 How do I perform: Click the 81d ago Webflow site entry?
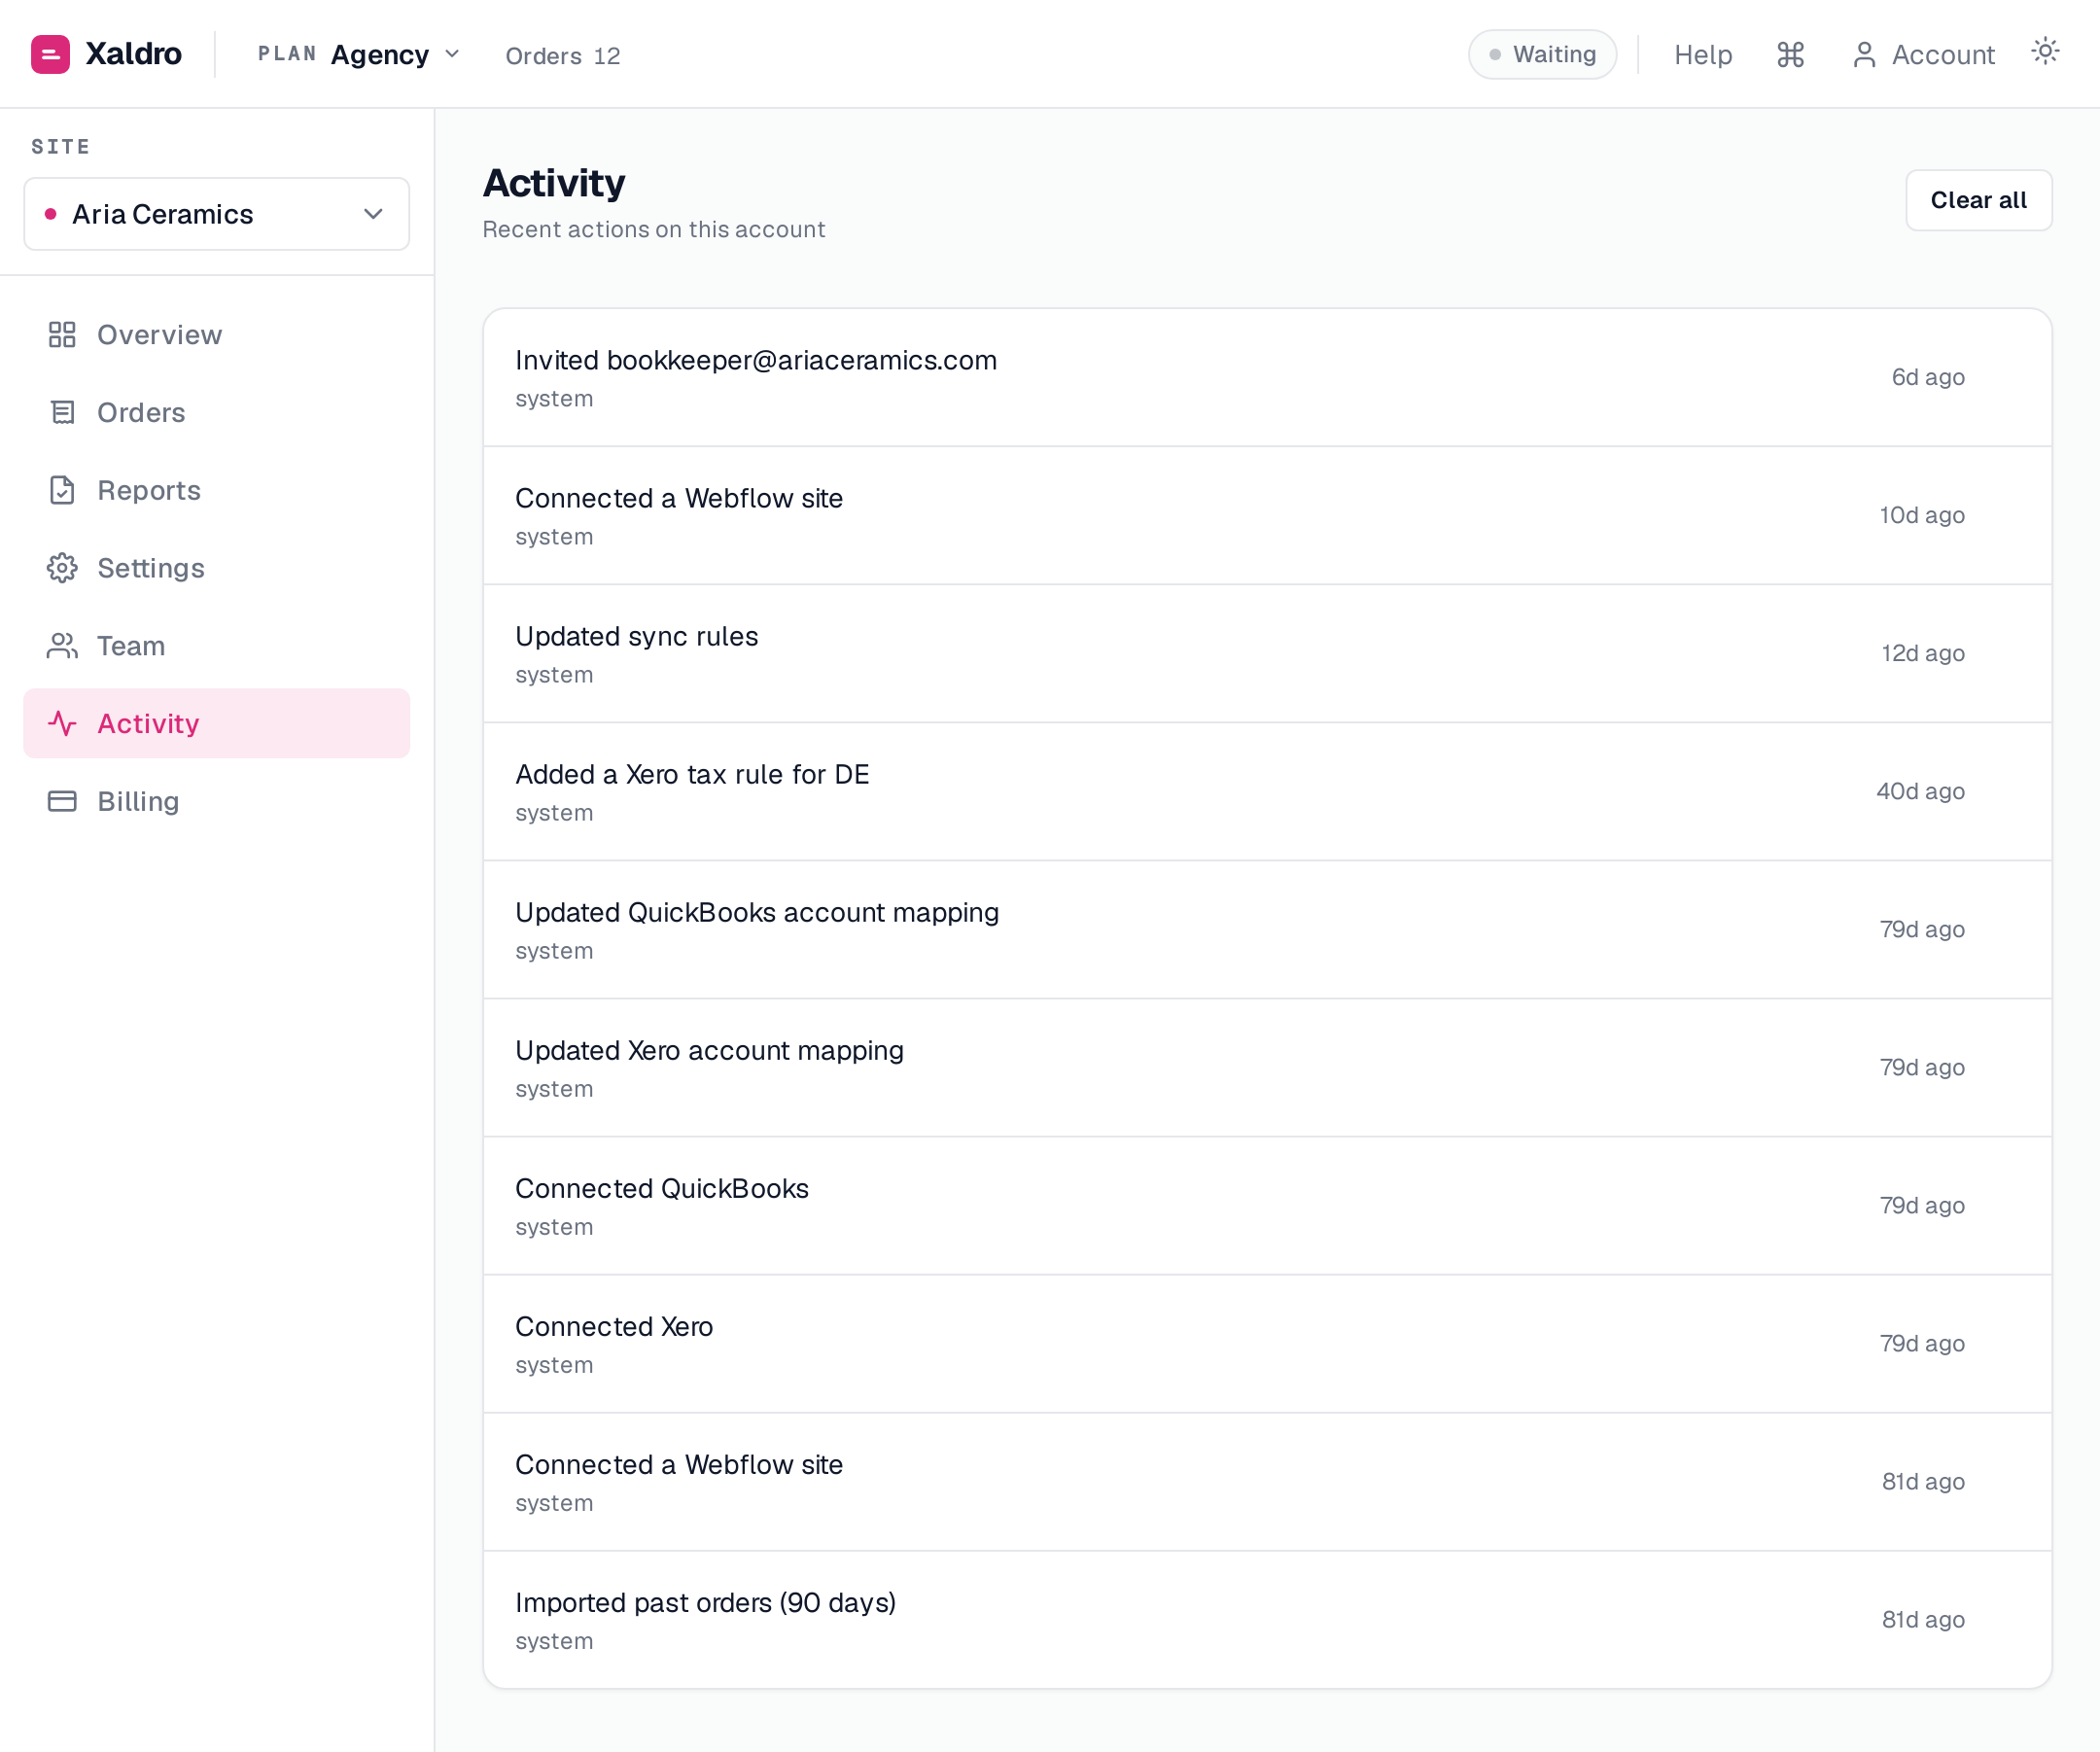point(1267,1482)
